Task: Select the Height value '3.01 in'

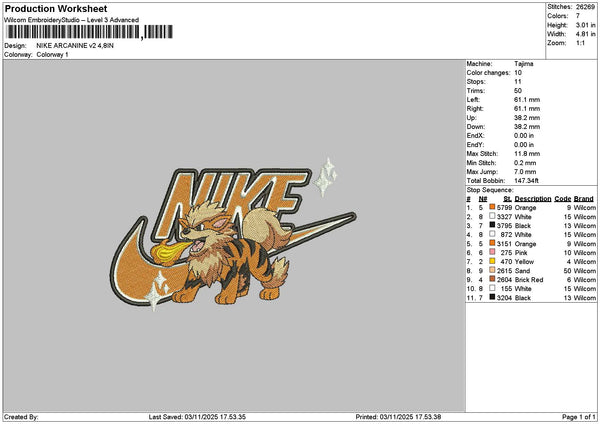Action: 585,25
